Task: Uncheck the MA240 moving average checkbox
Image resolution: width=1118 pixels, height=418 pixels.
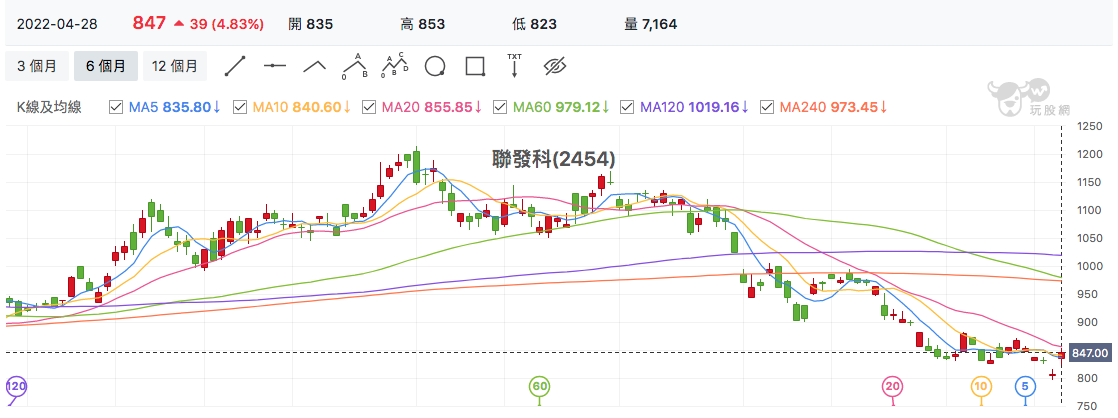Action: tap(767, 107)
